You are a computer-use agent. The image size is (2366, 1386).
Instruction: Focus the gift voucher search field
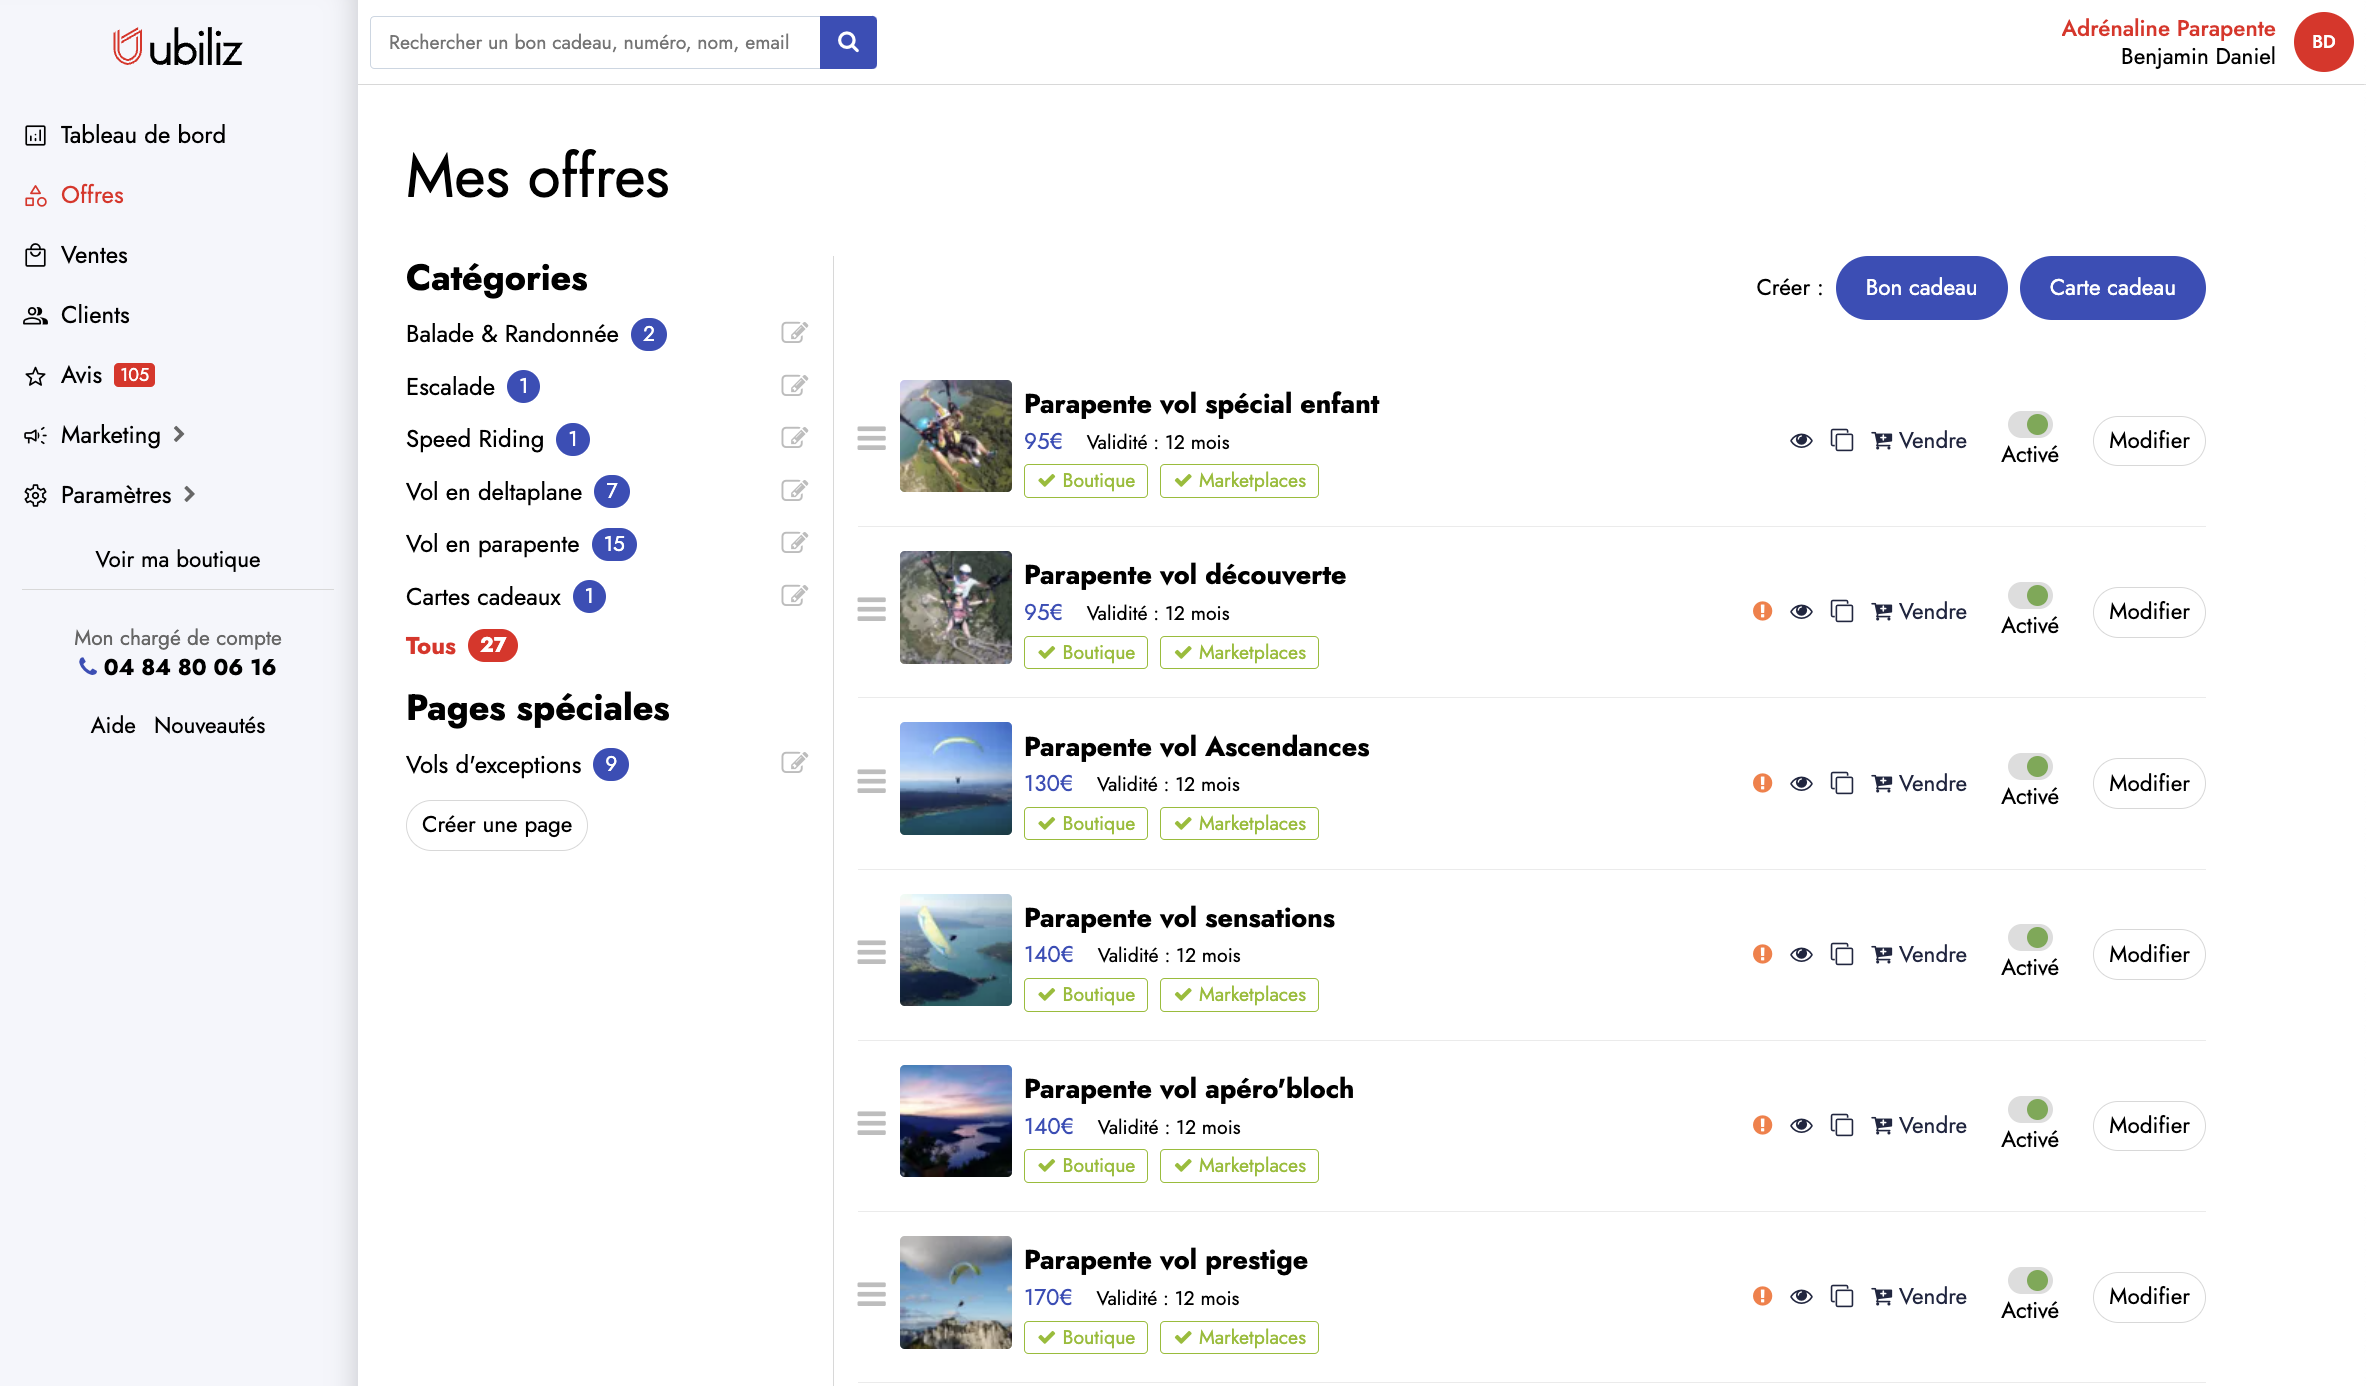[x=595, y=42]
